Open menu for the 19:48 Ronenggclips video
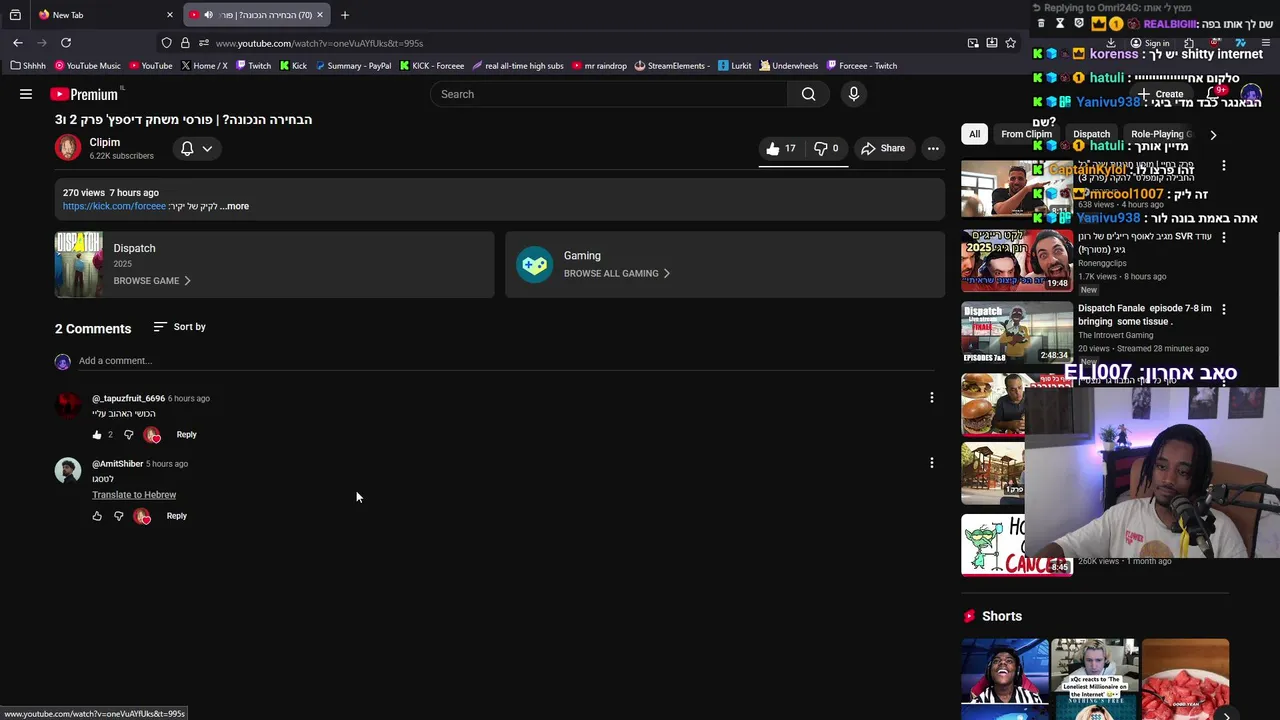 1223,237
